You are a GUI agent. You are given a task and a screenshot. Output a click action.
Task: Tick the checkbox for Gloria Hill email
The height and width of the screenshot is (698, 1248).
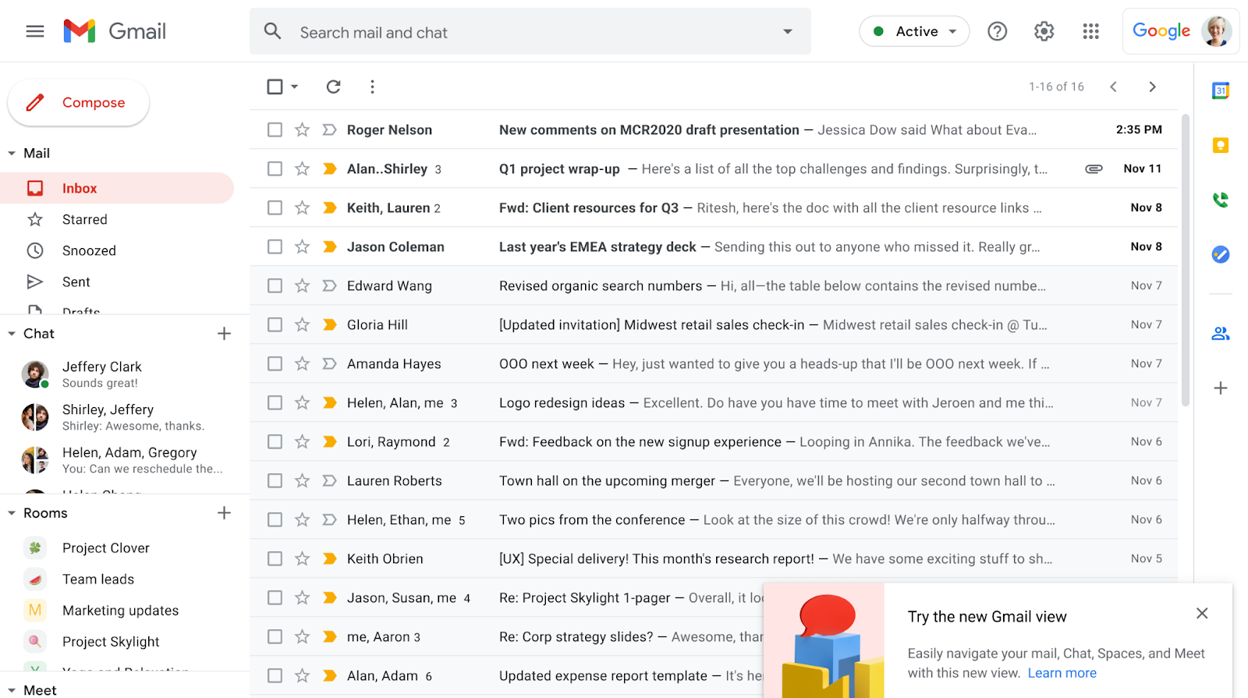coord(275,325)
